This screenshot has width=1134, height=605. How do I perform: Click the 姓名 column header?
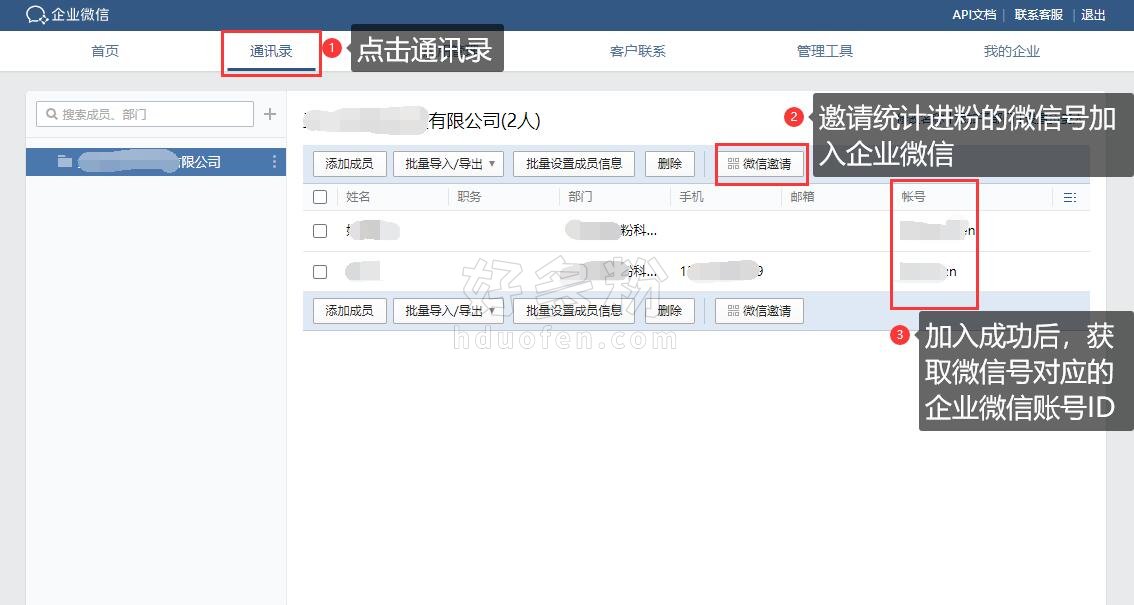click(x=357, y=197)
